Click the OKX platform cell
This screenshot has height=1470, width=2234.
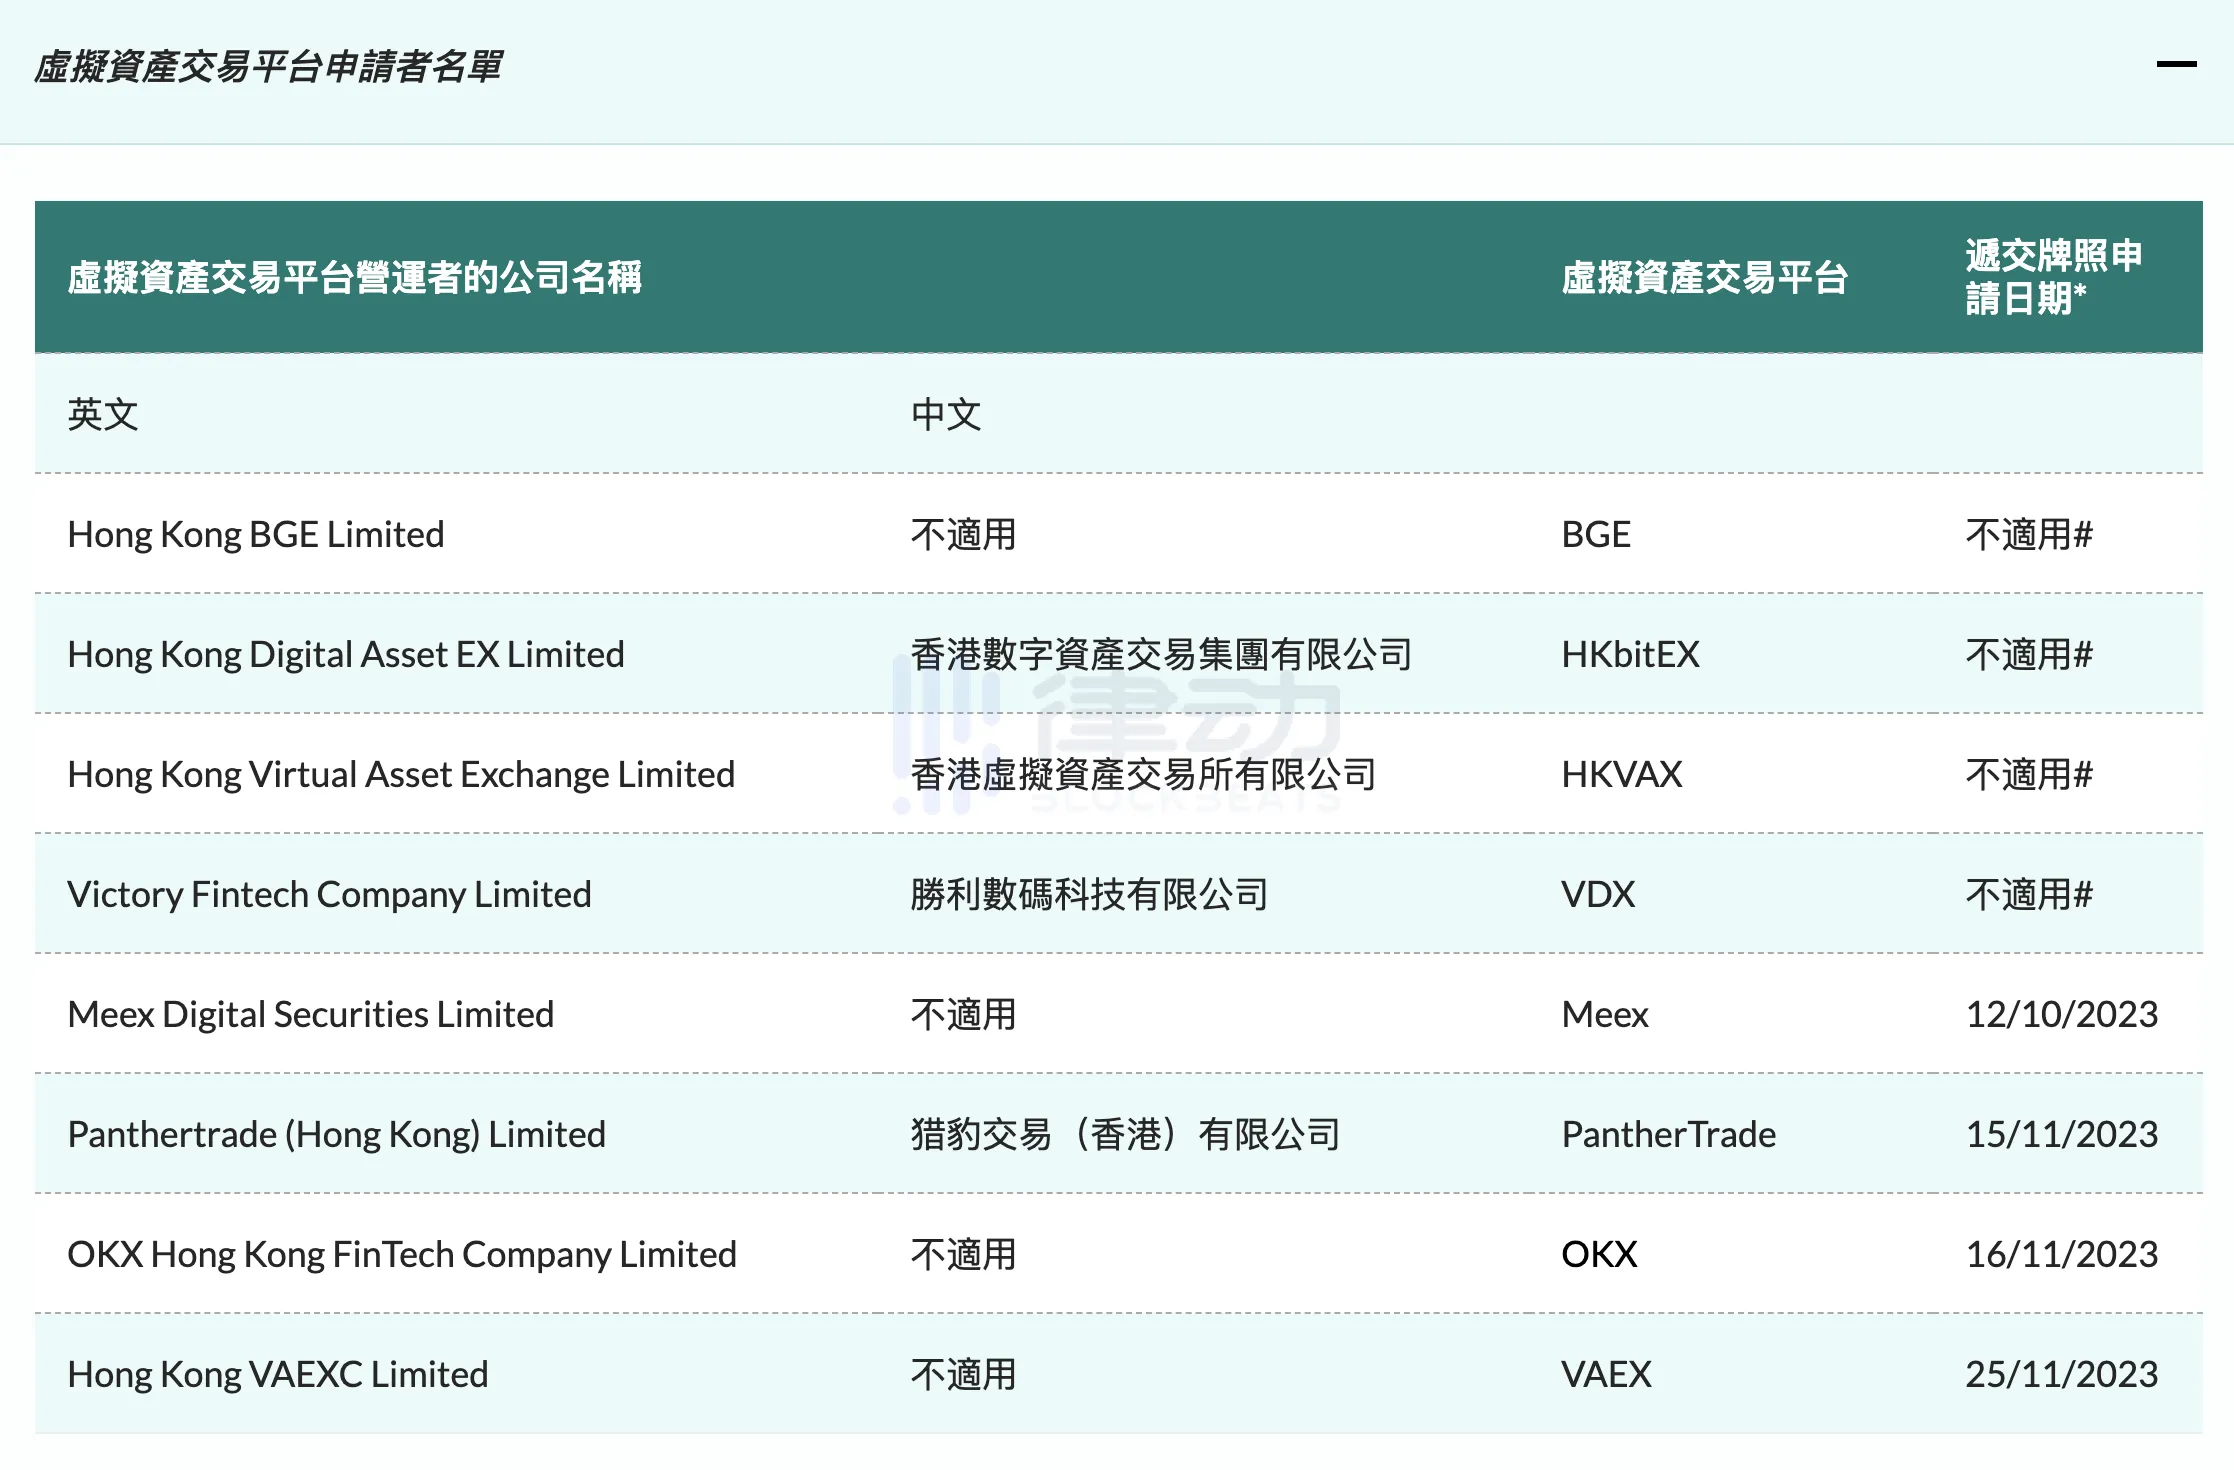[1599, 1255]
